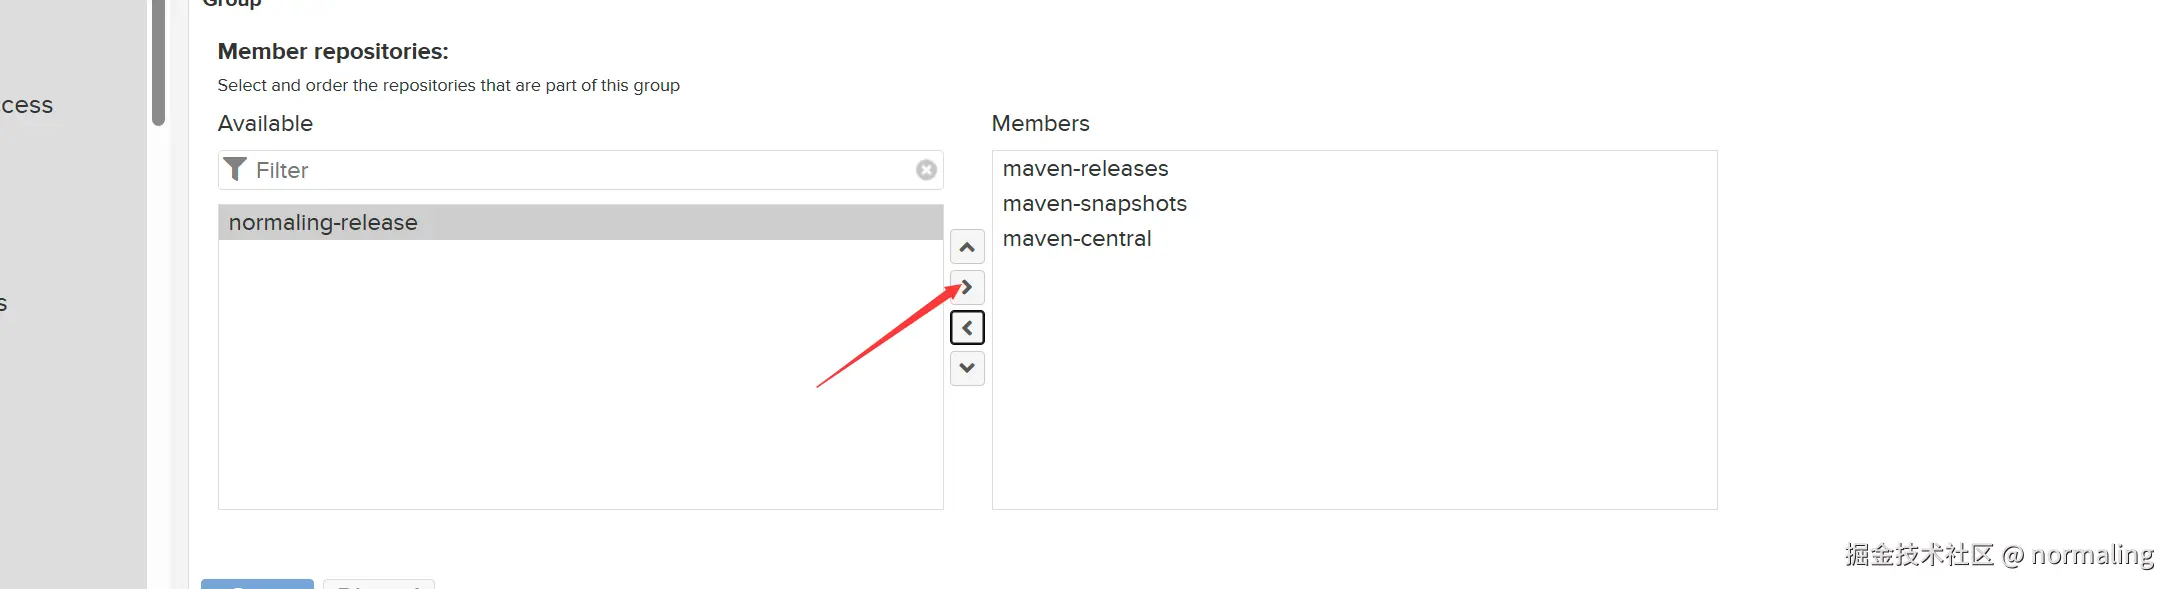Screen dimensions: 2172x589
Task: Click the funnel filter icon
Action: click(235, 169)
